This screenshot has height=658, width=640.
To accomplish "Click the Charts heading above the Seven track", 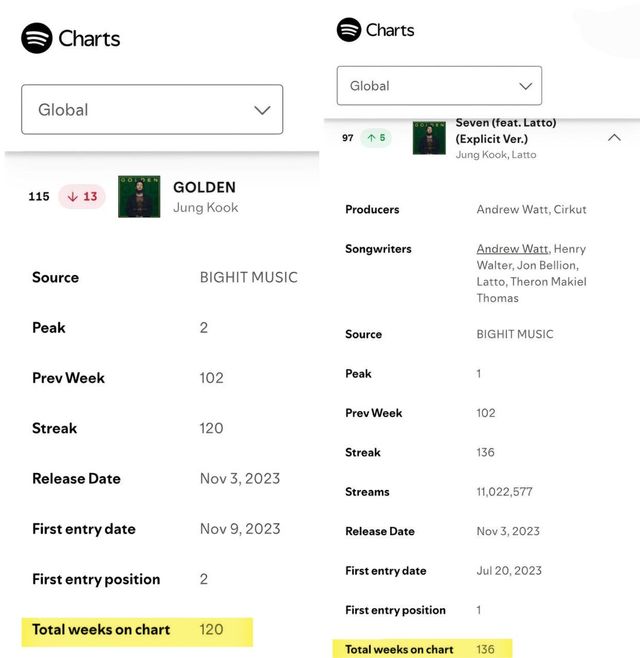I will 390,30.
